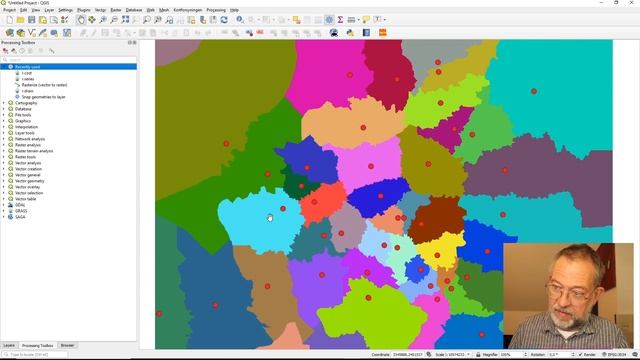Select the Zoom In tool
Viewport: 640px width, 360px height.
pyautogui.click(x=103, y=20)
